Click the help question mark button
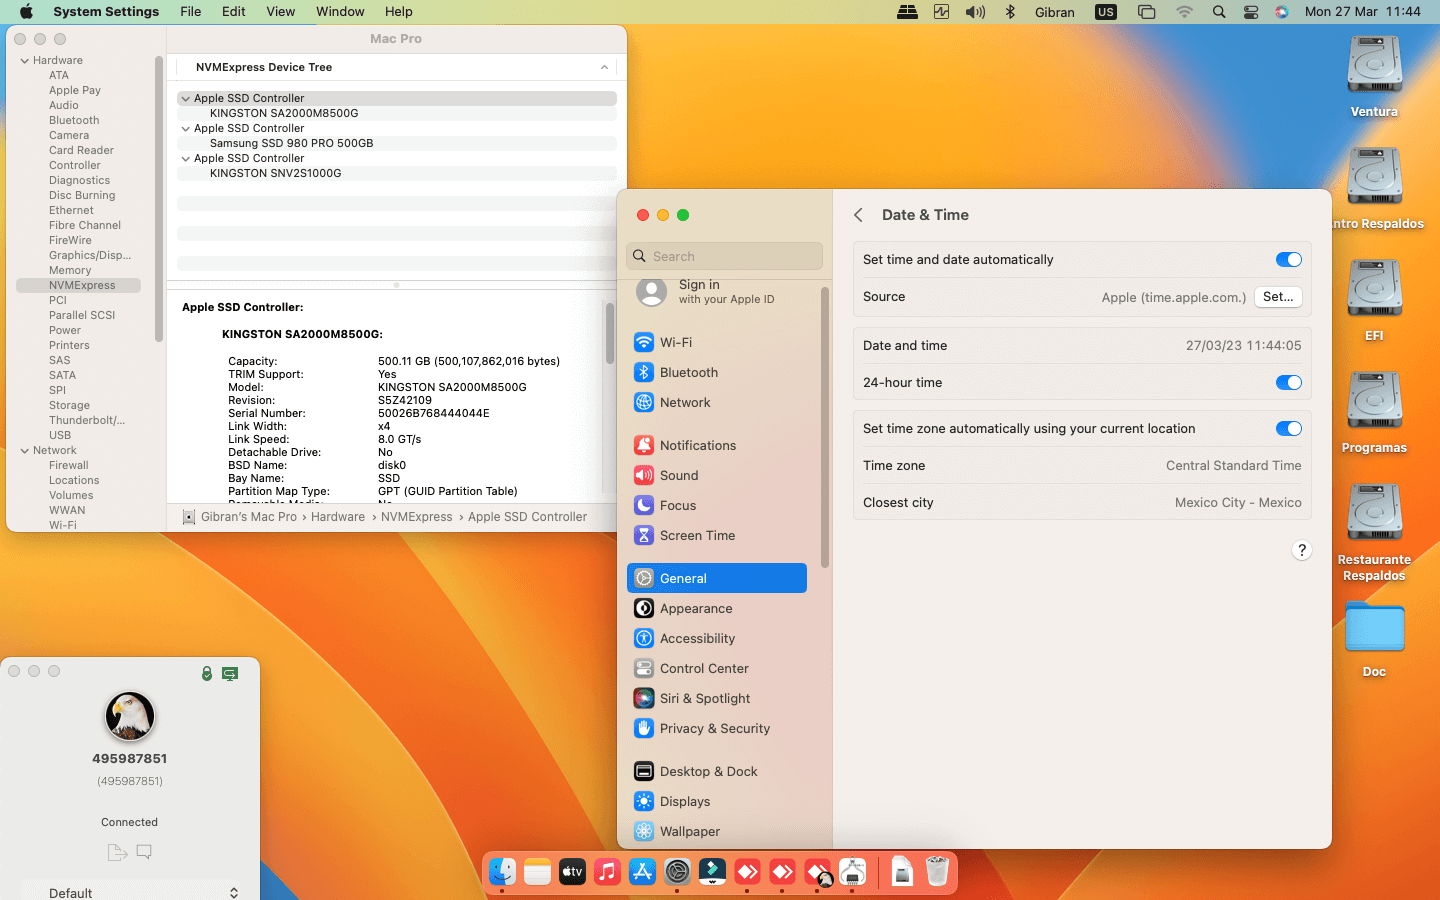1440x900 pixels. [x=1301, y=550]
